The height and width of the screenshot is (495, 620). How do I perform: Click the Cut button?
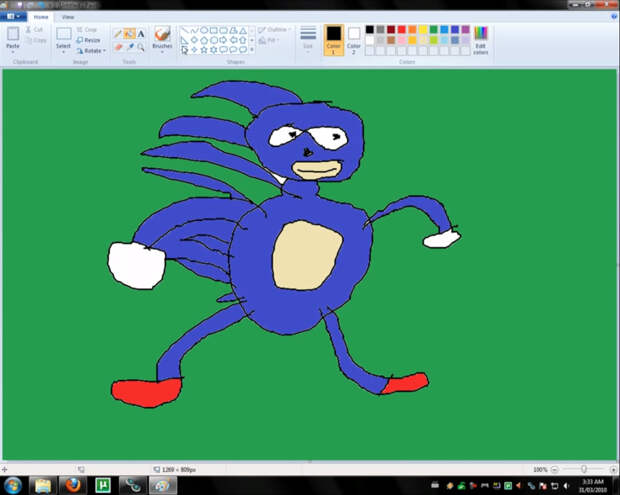click(34, 30)
